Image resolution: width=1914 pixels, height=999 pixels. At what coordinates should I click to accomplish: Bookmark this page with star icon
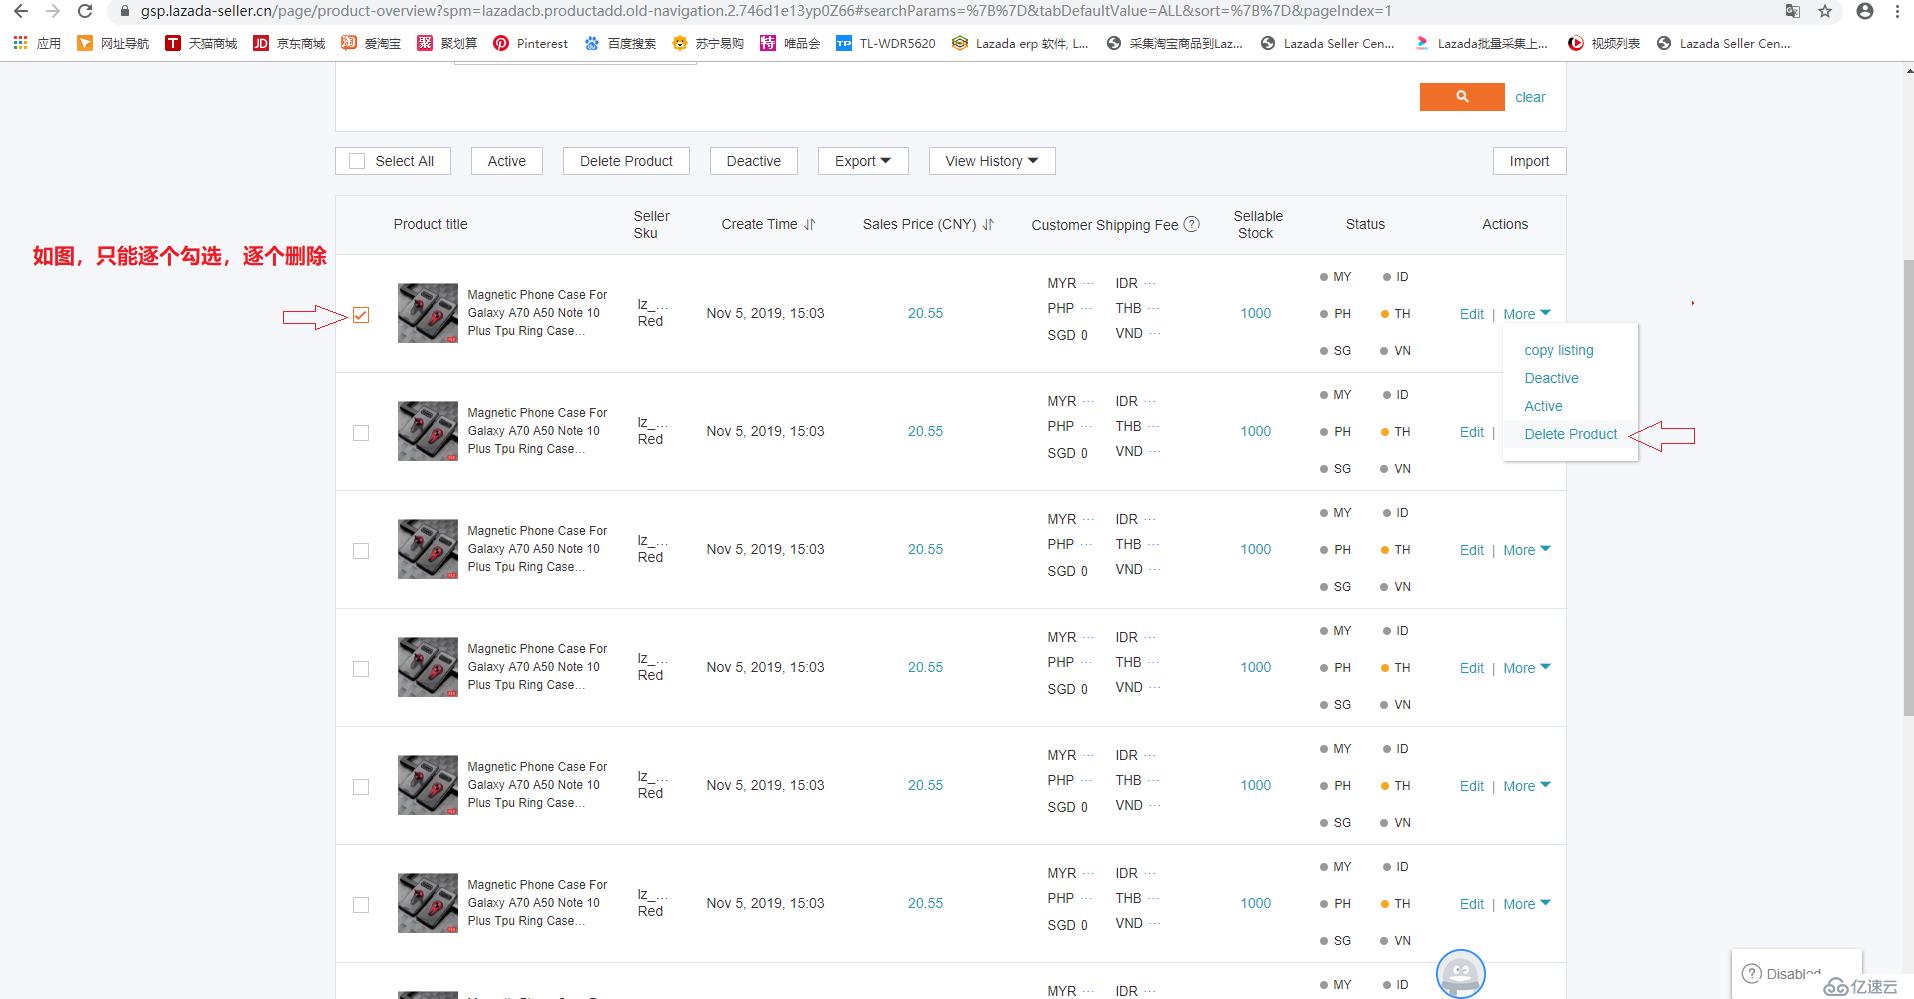coord(1825,11)
